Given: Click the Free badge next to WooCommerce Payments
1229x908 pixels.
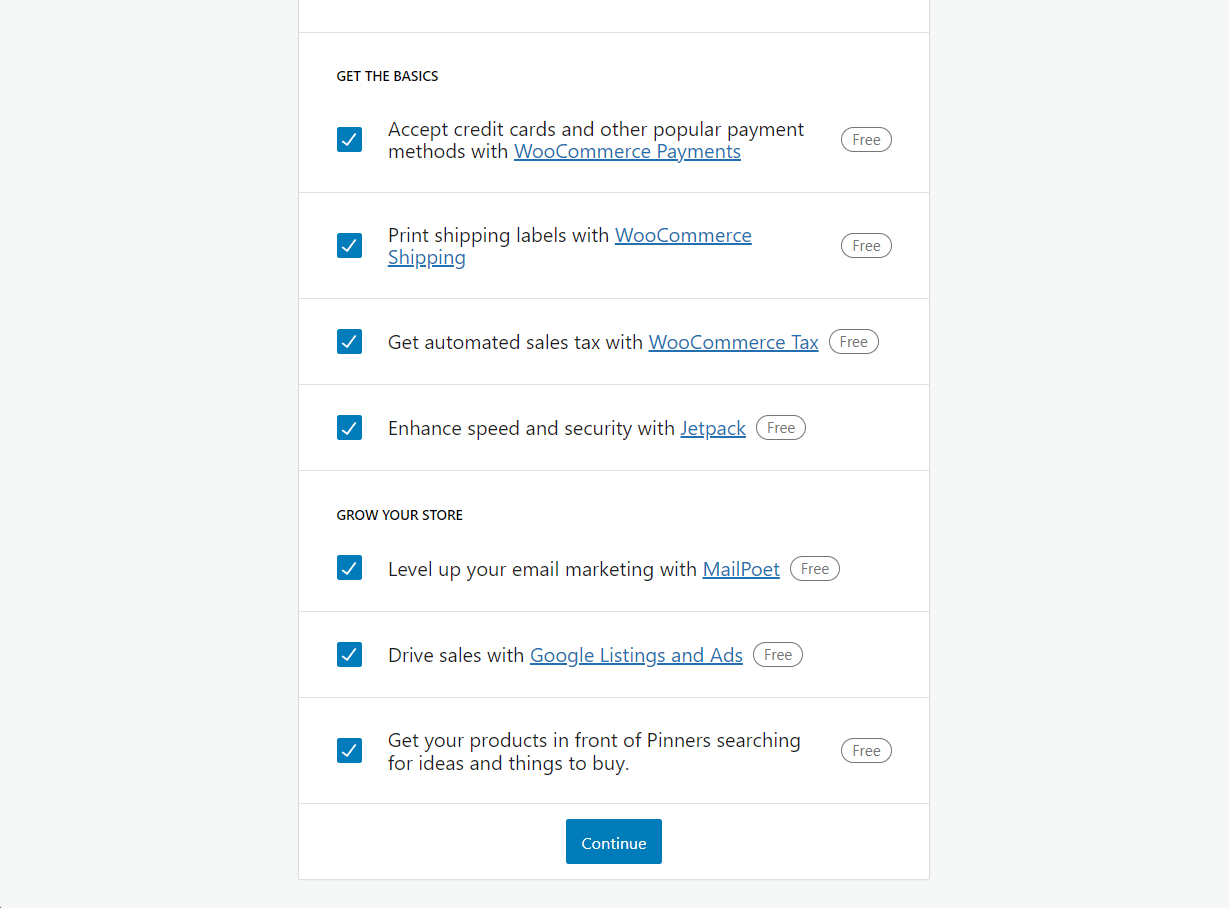Looking at the screenshot, I should point(866,139).
